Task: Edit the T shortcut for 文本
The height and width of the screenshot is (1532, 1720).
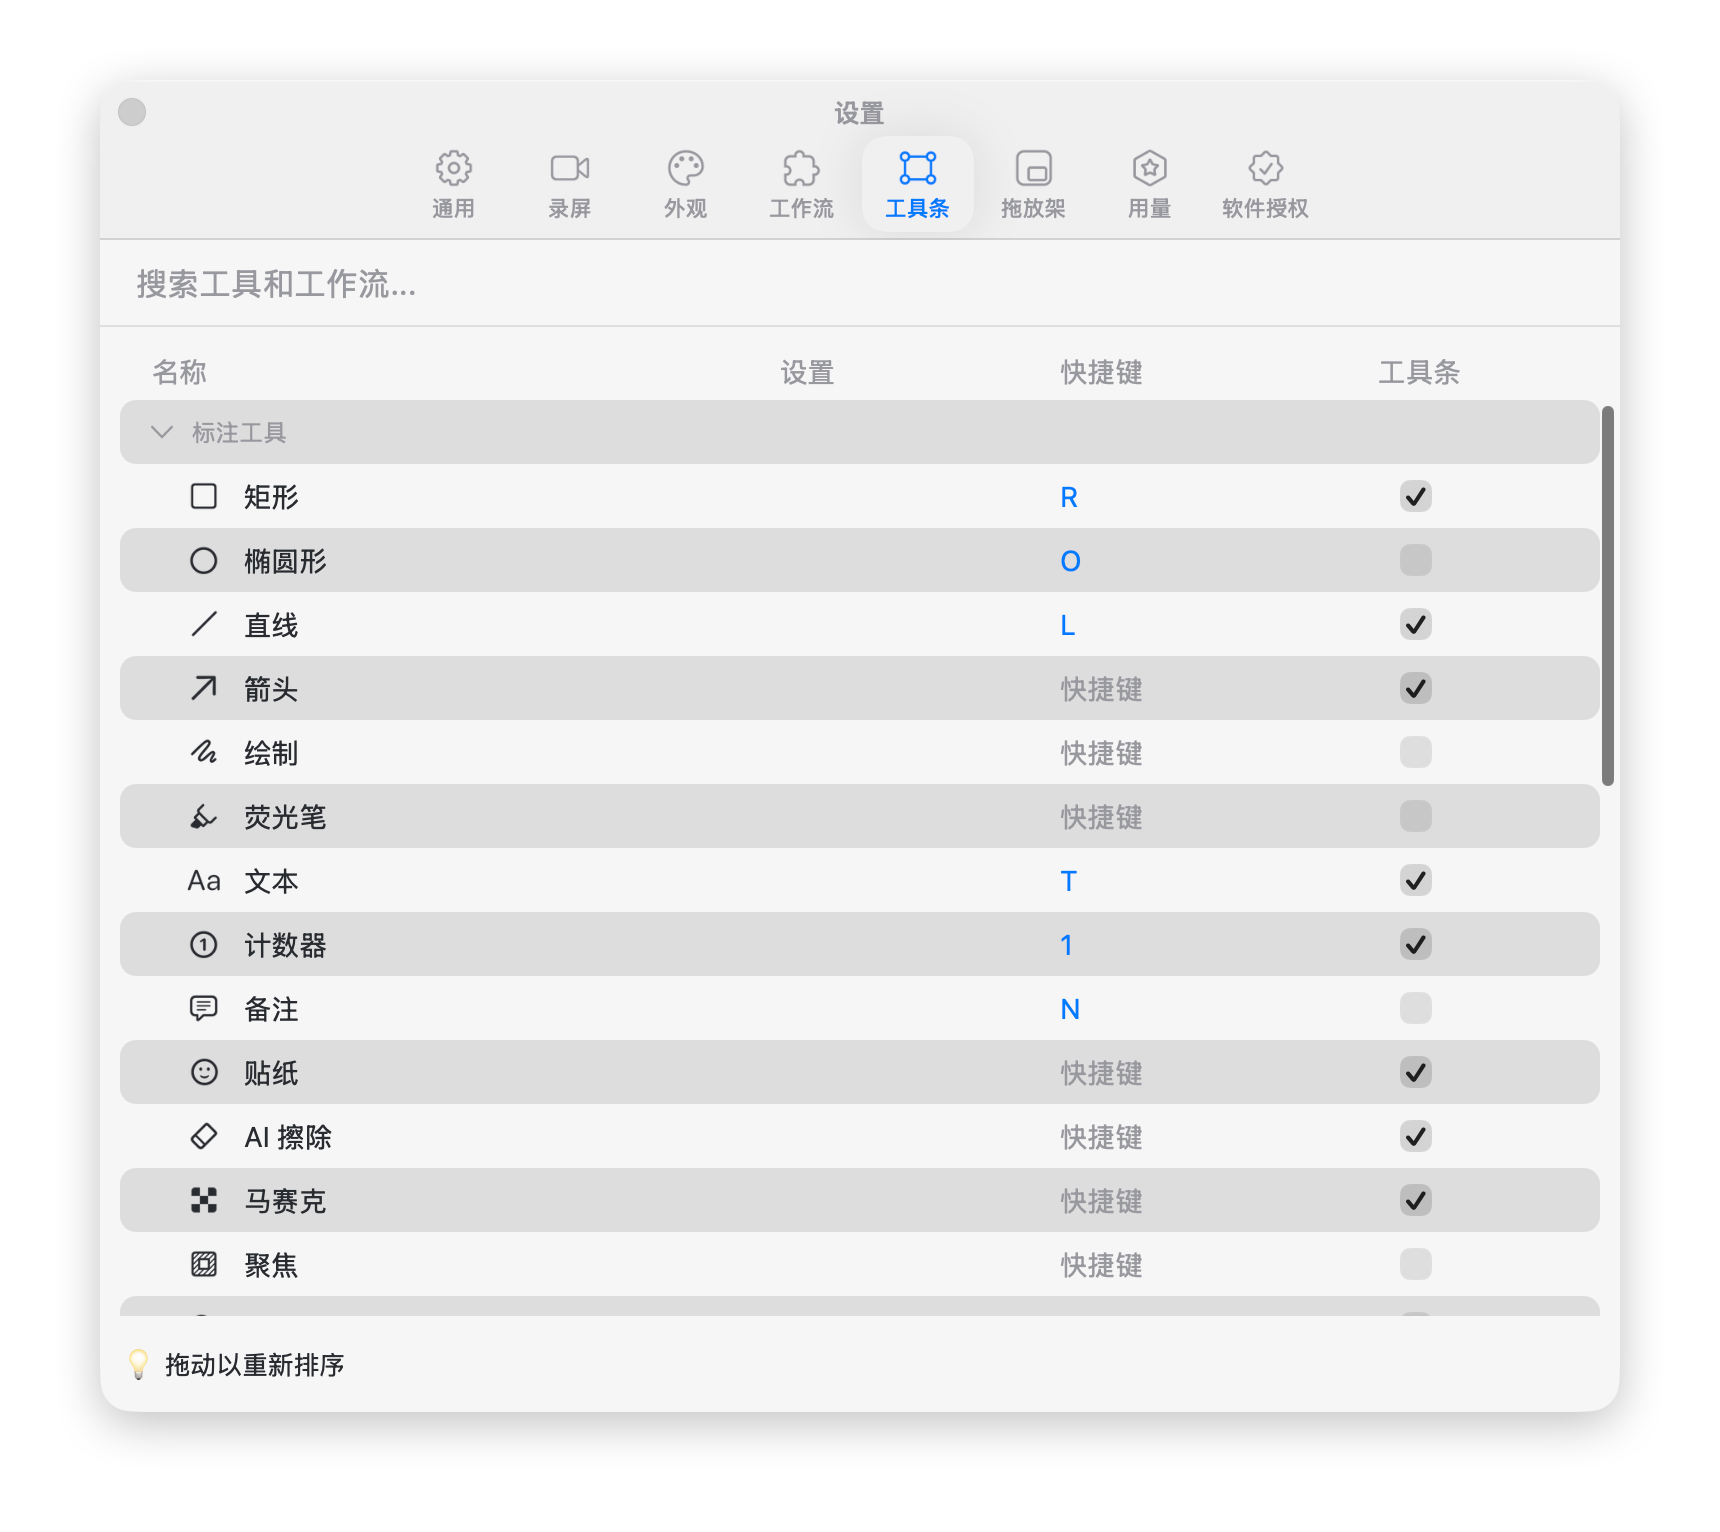Action: click(1069, 881)
